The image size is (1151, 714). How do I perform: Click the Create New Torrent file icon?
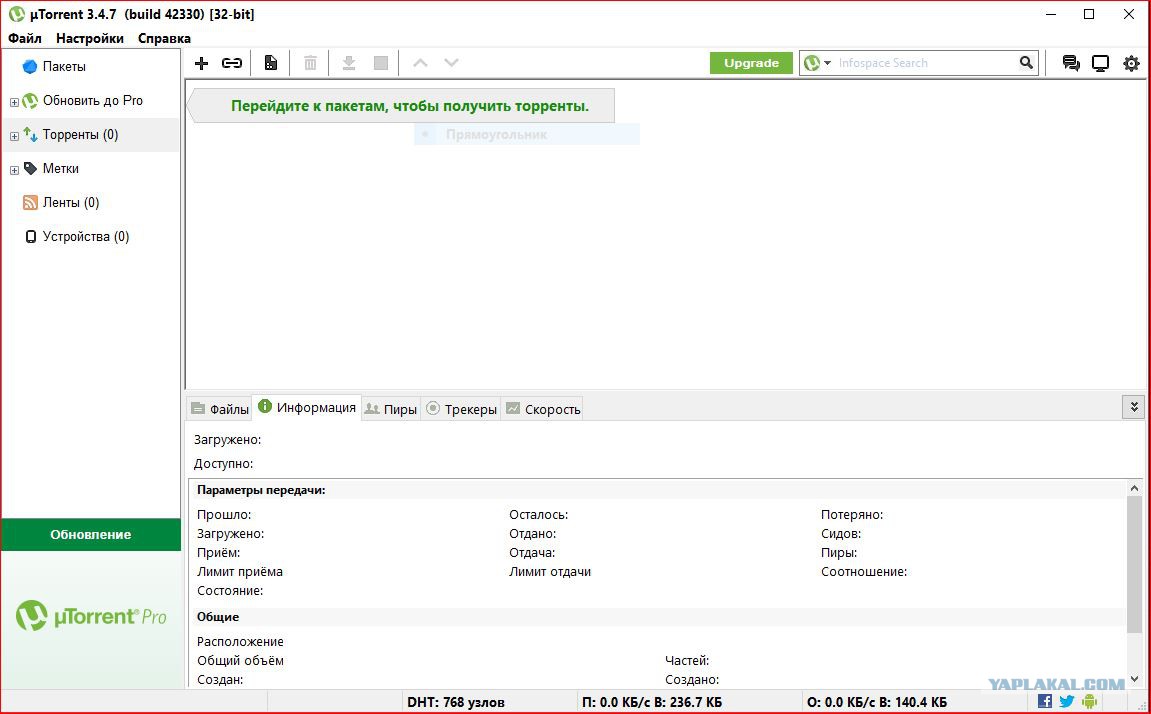271,63
